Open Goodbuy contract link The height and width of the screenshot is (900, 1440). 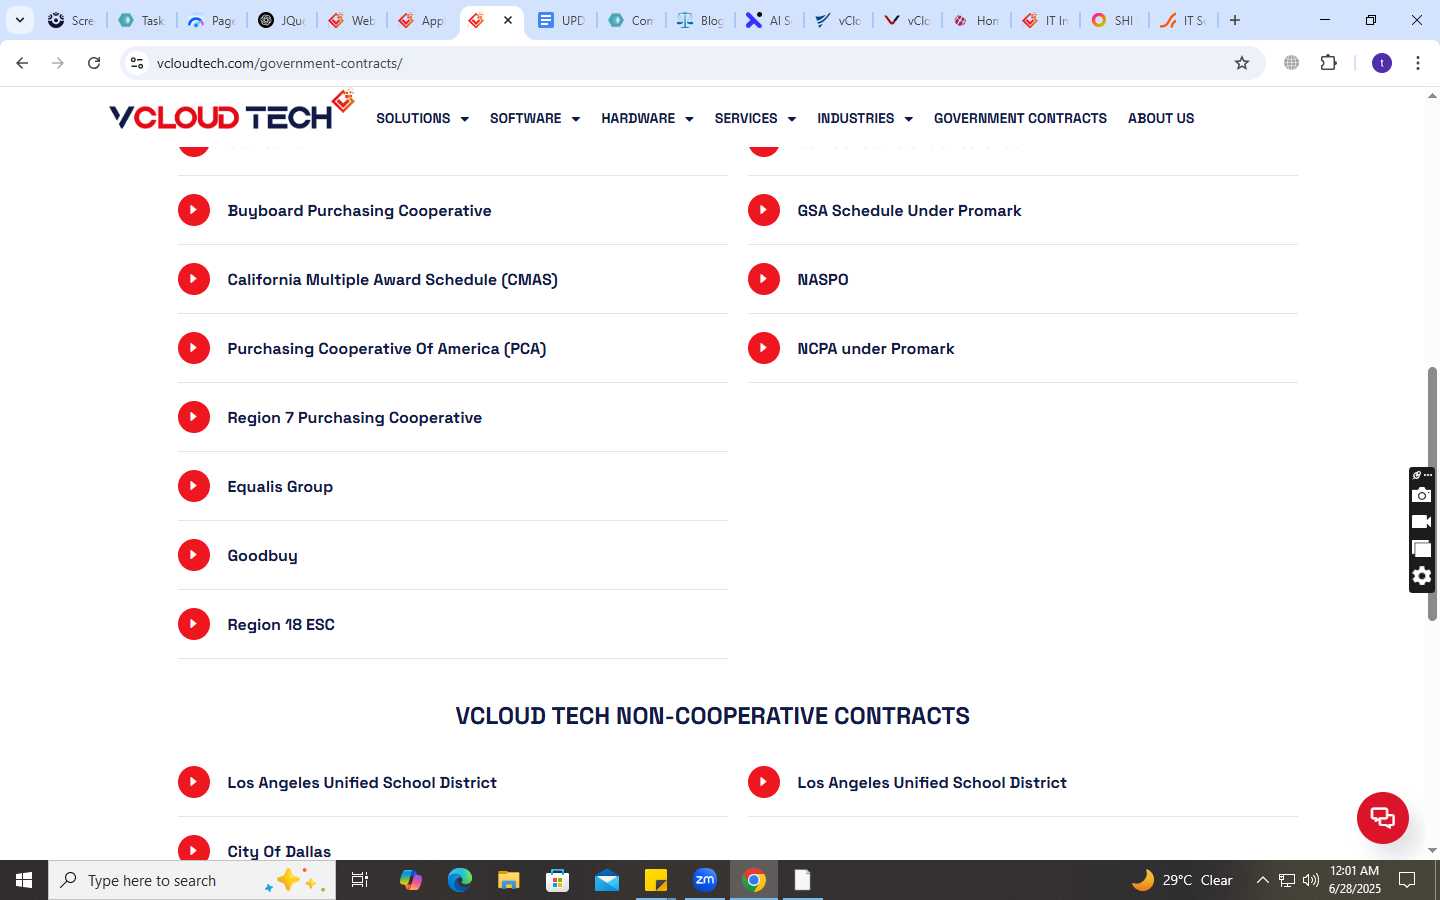(x=262, y=555)
